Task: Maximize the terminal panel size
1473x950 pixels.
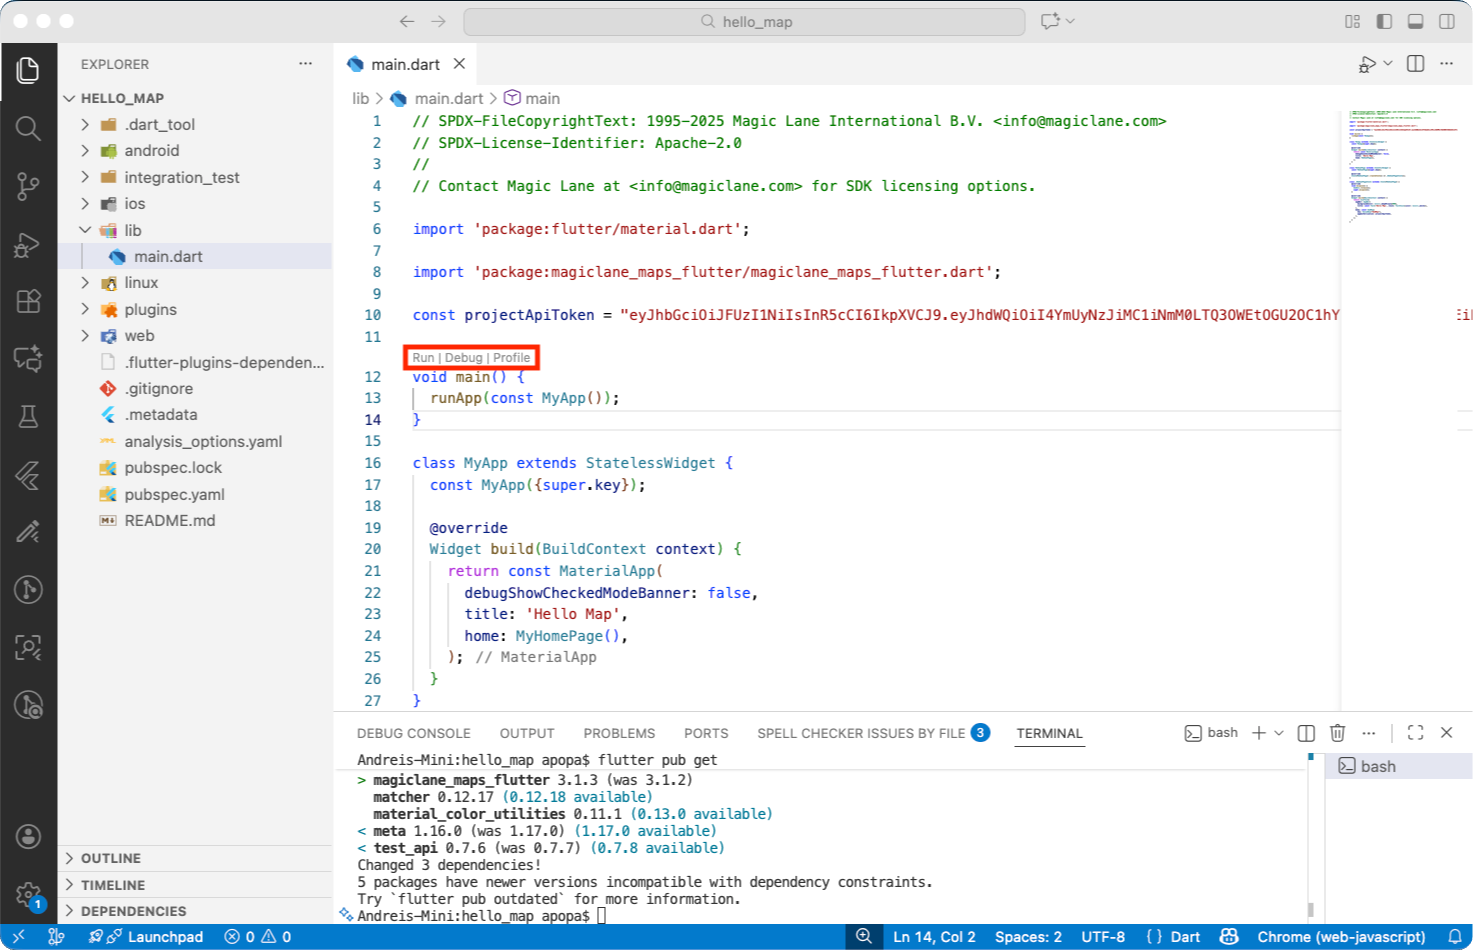Action: (x=1415, y=733)
